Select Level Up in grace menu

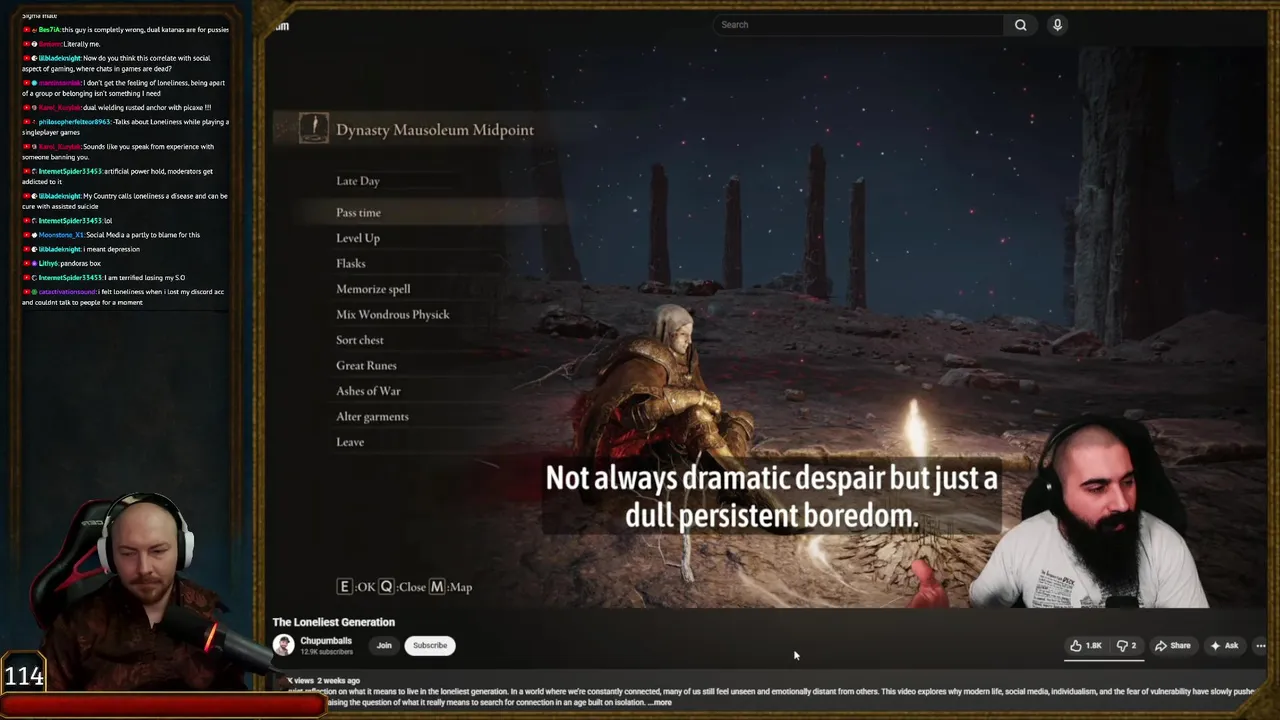click(x=358, y=238)
